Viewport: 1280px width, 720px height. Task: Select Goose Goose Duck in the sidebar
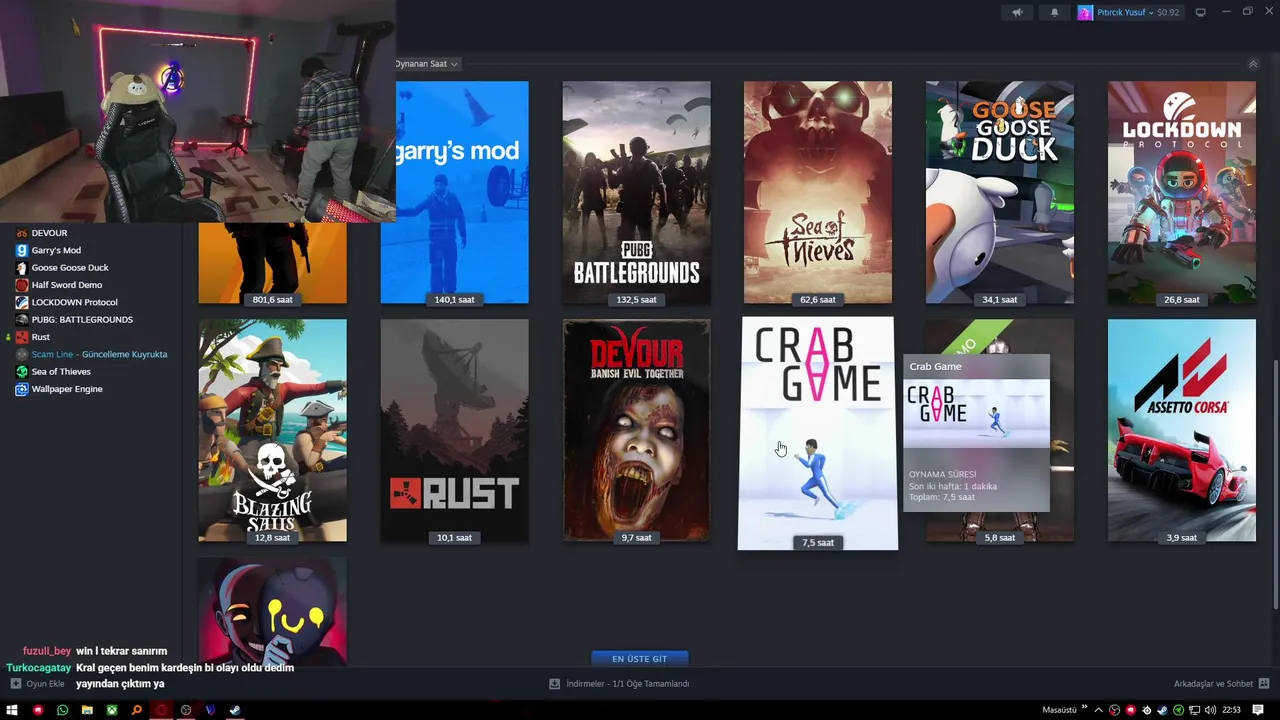tap(70, 268)
